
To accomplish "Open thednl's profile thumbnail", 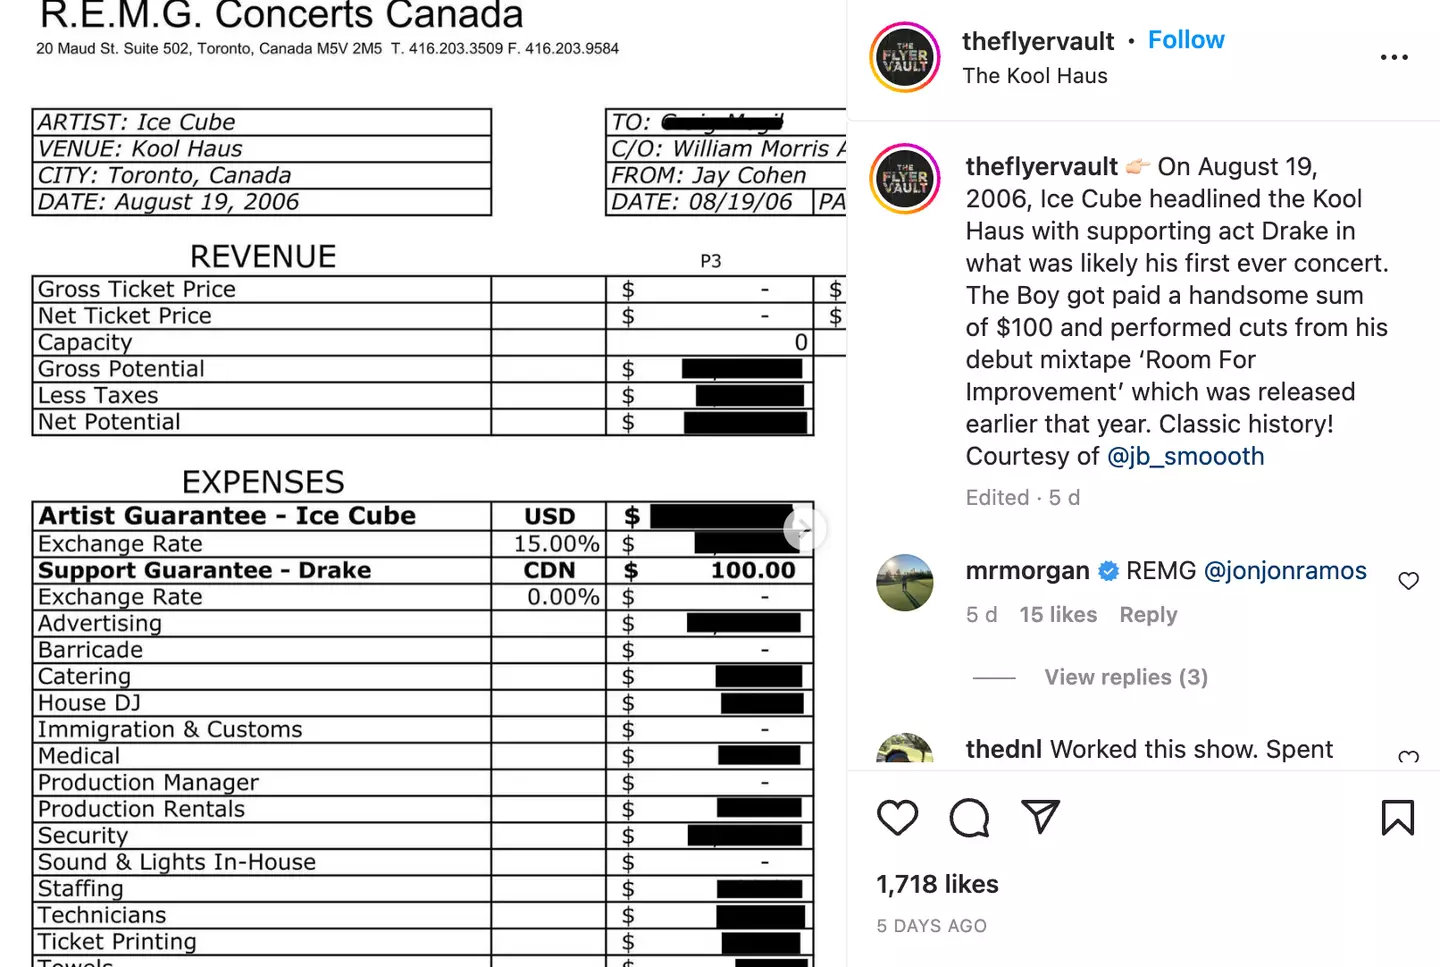I will pyautogui.click(x=904, y=750).
